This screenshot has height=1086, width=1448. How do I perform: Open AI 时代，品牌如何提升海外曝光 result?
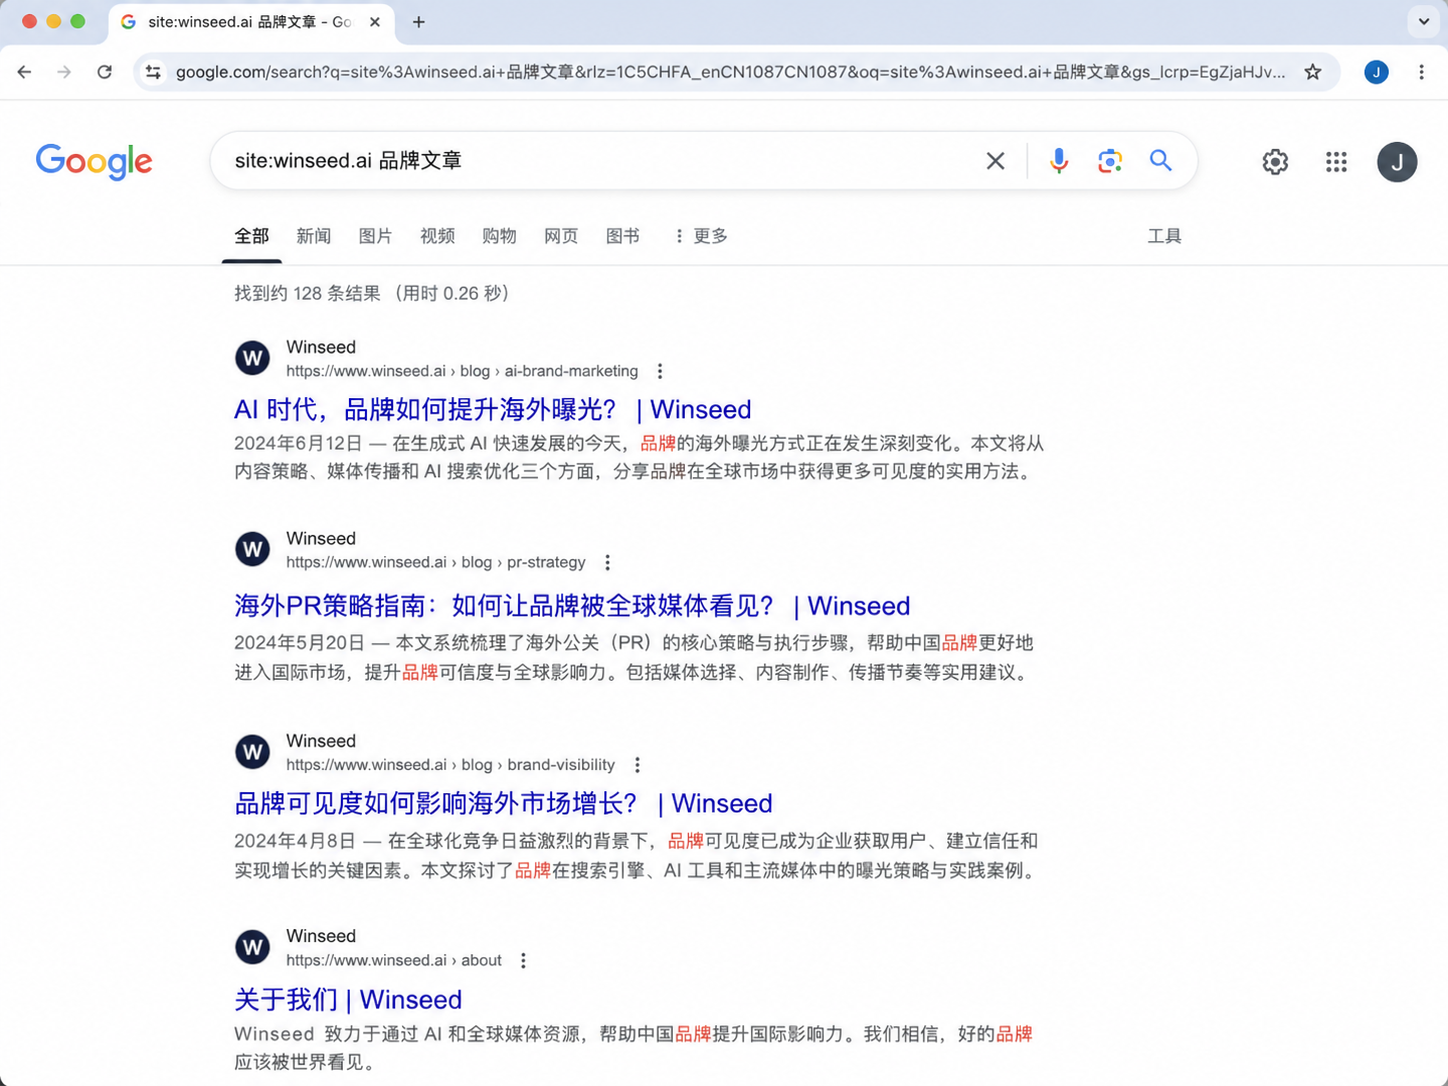click(x=492, y=410)
